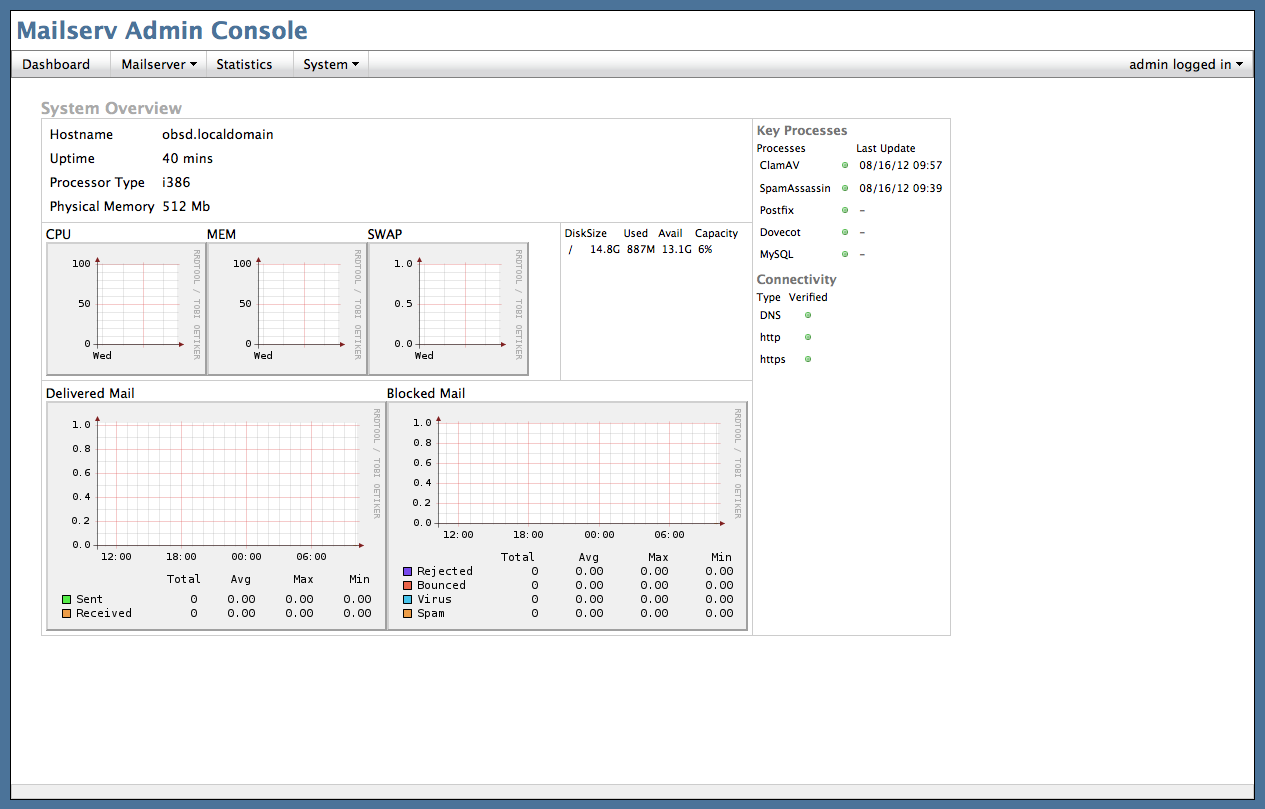Screen dimensions: 1265x809
Task: Click the disk available value 13.1G
Action: (677, 249)
